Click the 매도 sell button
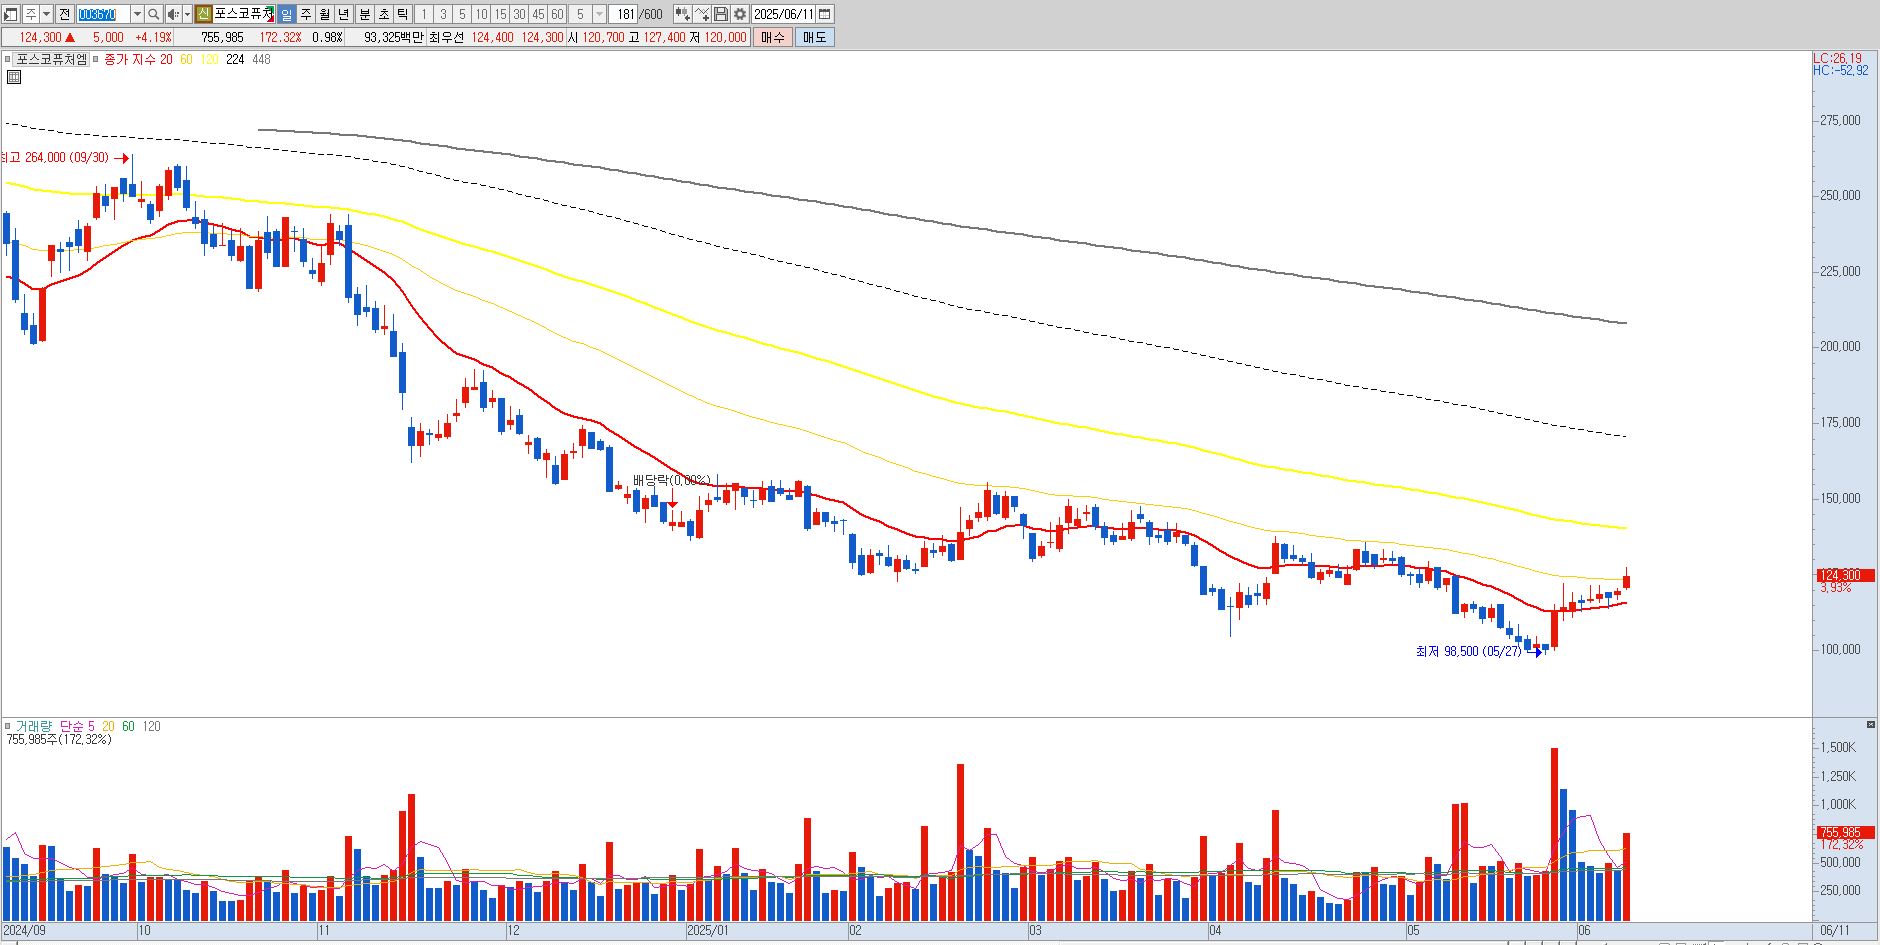The width and height of the screenshot is (1880, 945). click(814, 37)
